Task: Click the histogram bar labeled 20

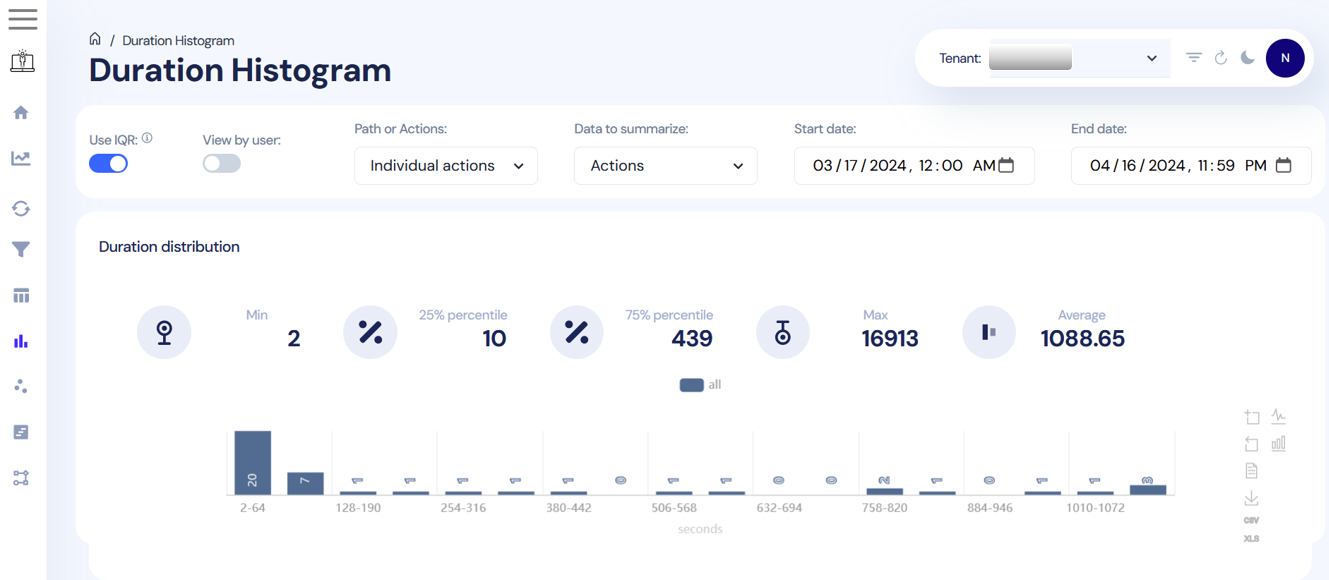Action: point(253,463)
